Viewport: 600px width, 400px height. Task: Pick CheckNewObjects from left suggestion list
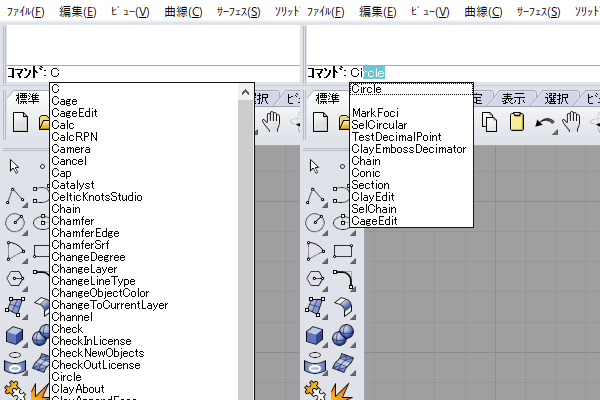(96, 353)
